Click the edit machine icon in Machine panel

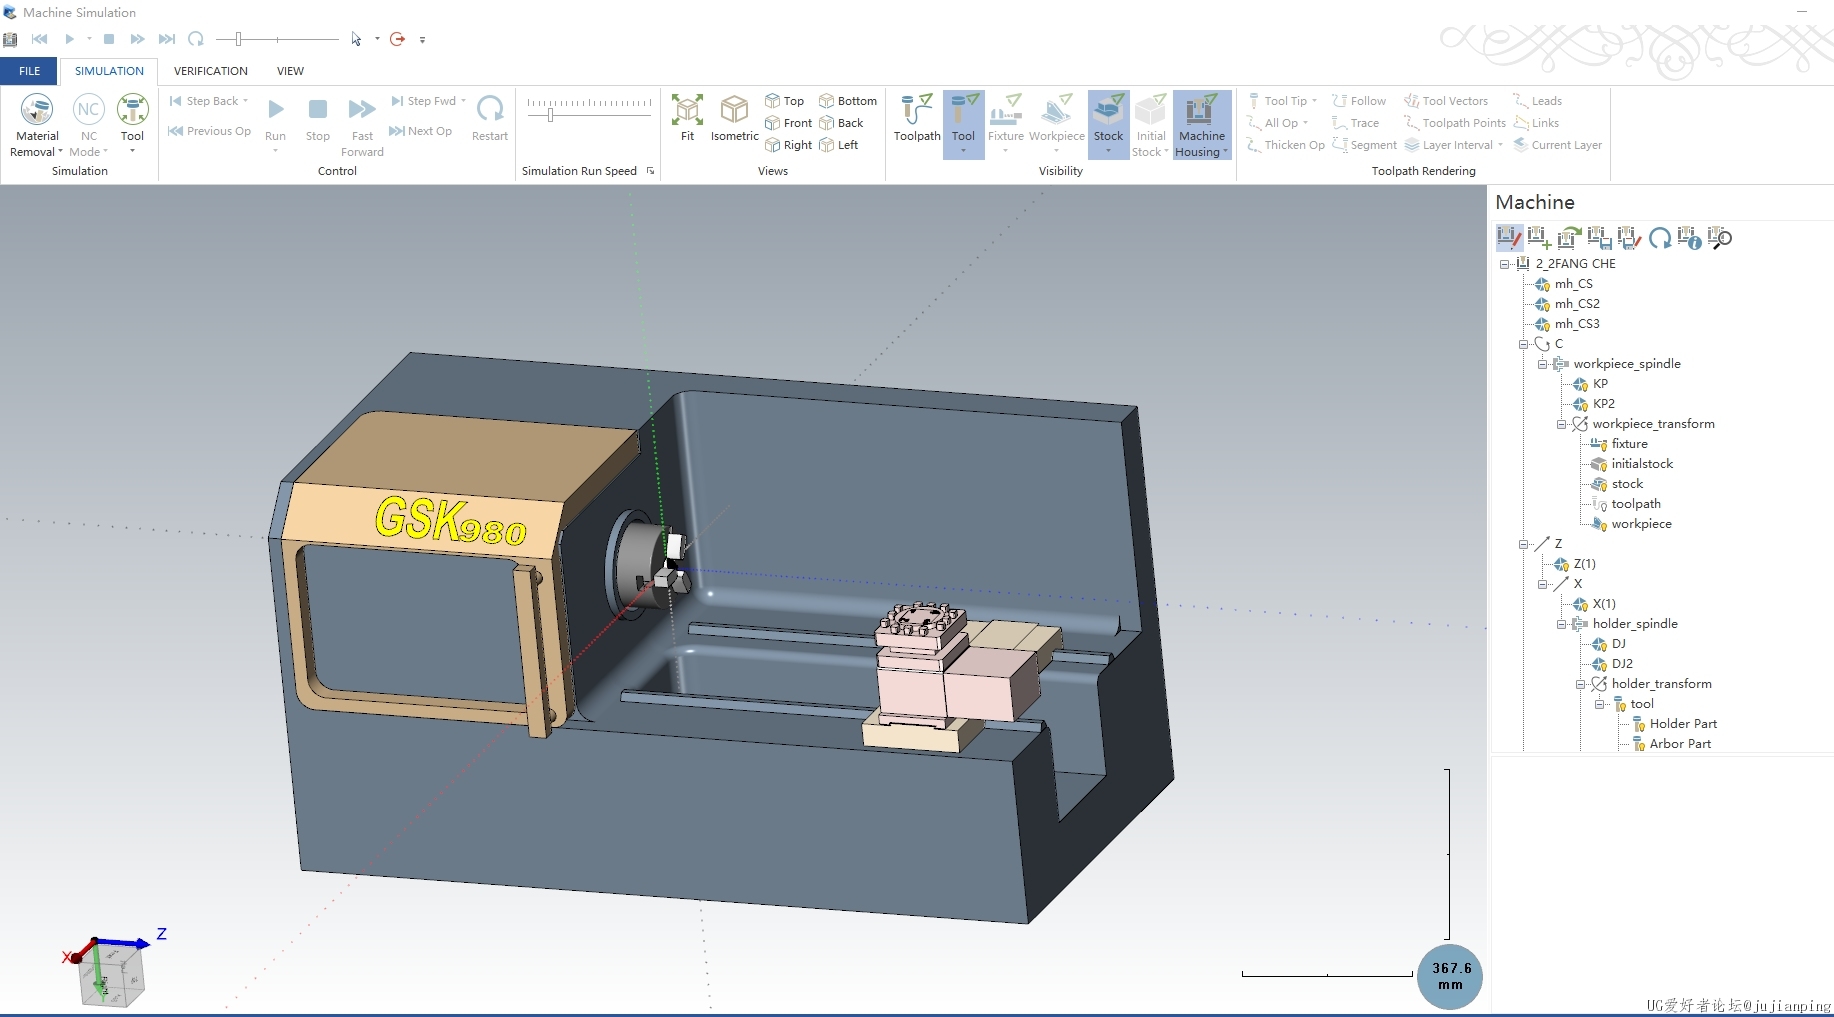1509,237
